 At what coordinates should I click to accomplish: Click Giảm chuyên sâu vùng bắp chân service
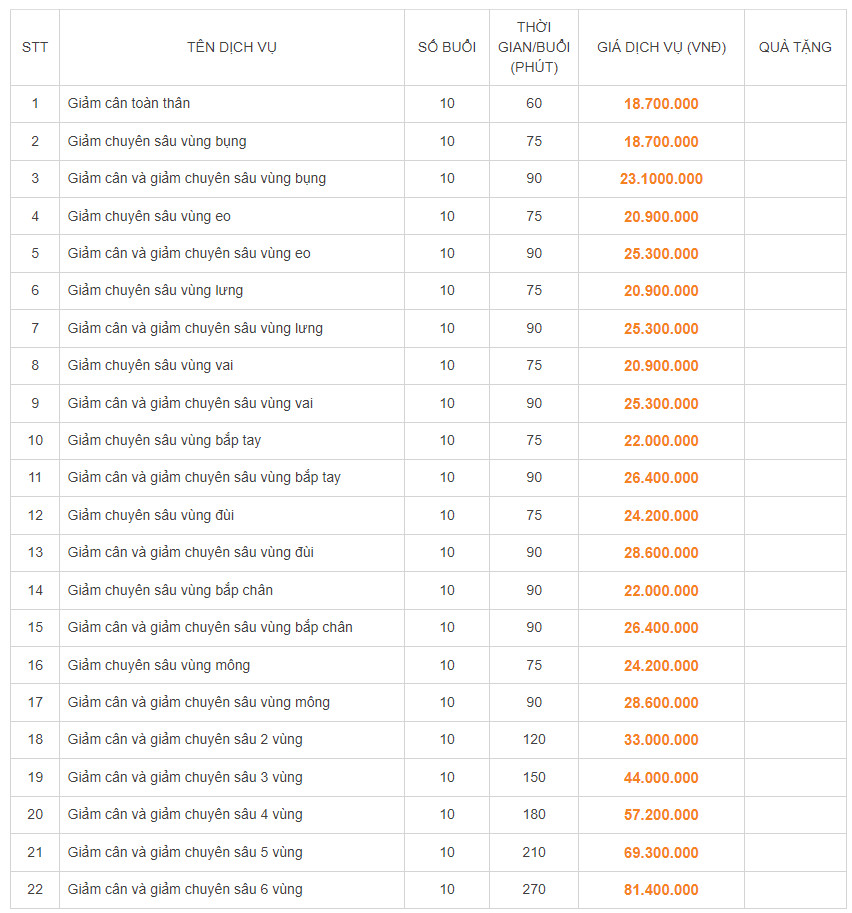click(x=170, y=590)
